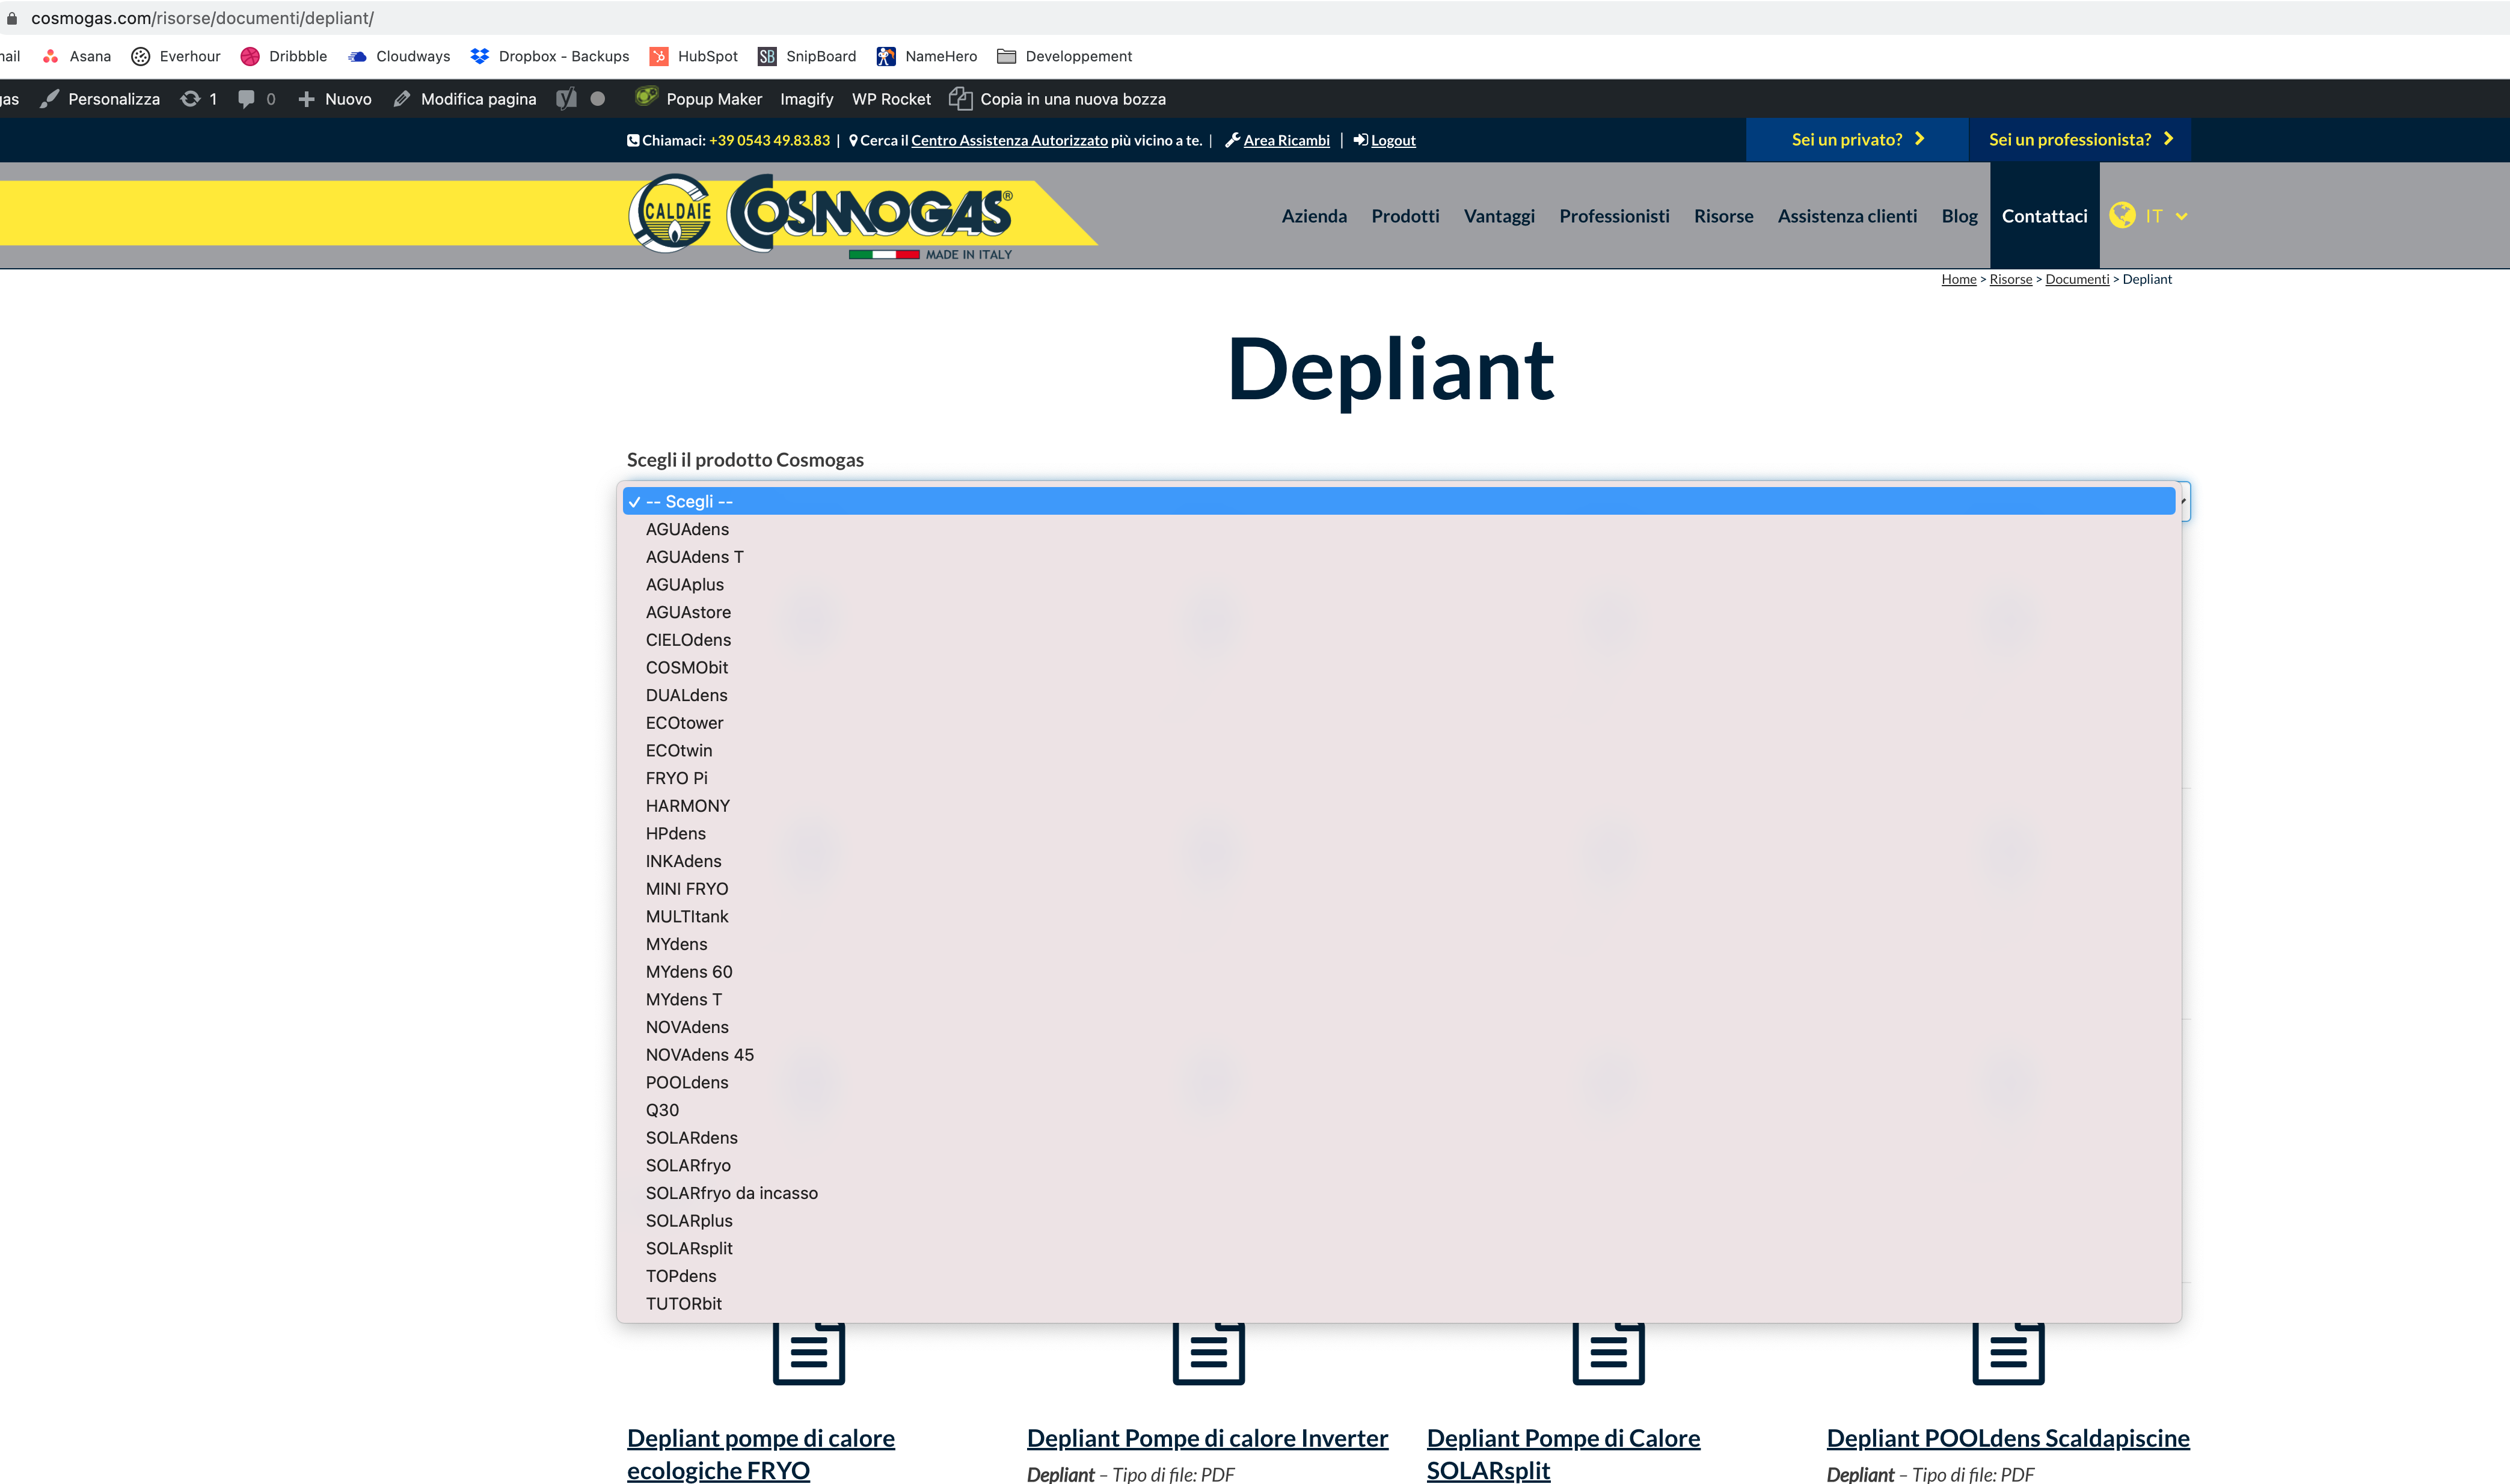Click the phone number +39 0543 49.83.83

[769, 140]
